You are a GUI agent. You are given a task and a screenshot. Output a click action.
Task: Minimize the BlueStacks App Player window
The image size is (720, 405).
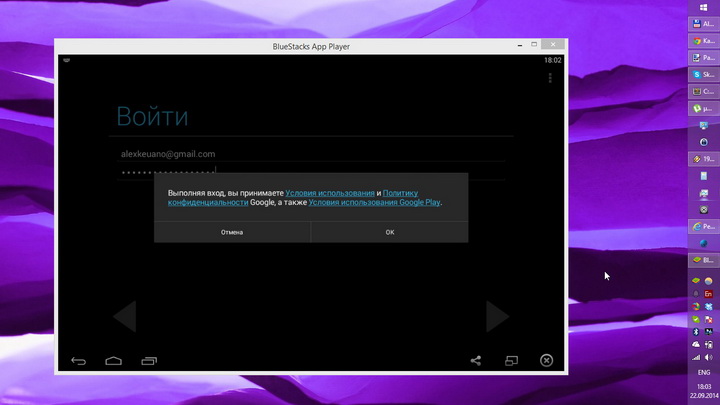pyautogui.click(x=520, y=45)
